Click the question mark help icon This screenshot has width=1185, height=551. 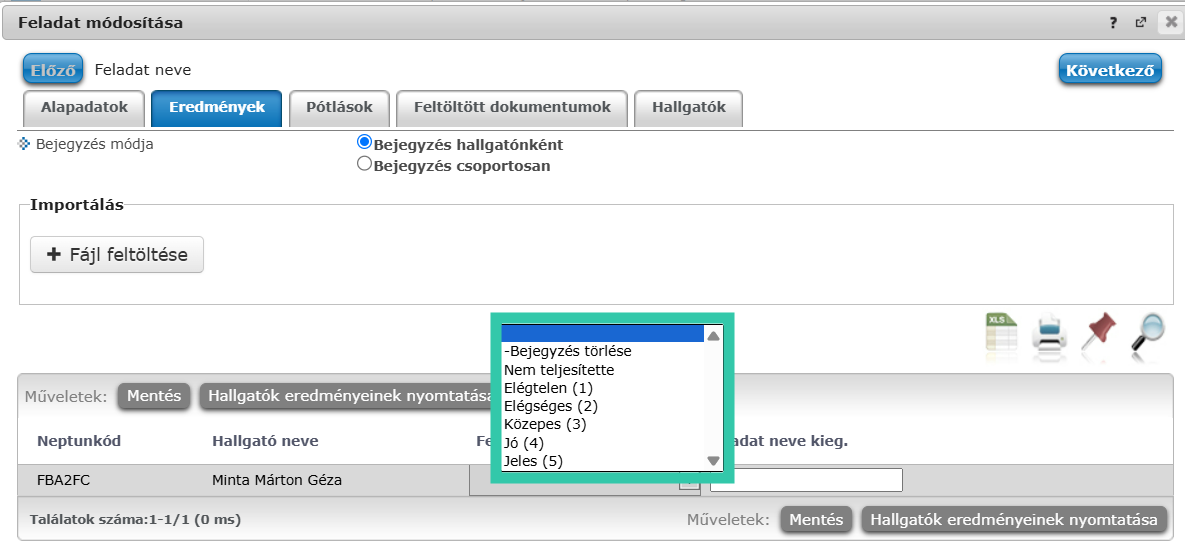(1113, 22)
